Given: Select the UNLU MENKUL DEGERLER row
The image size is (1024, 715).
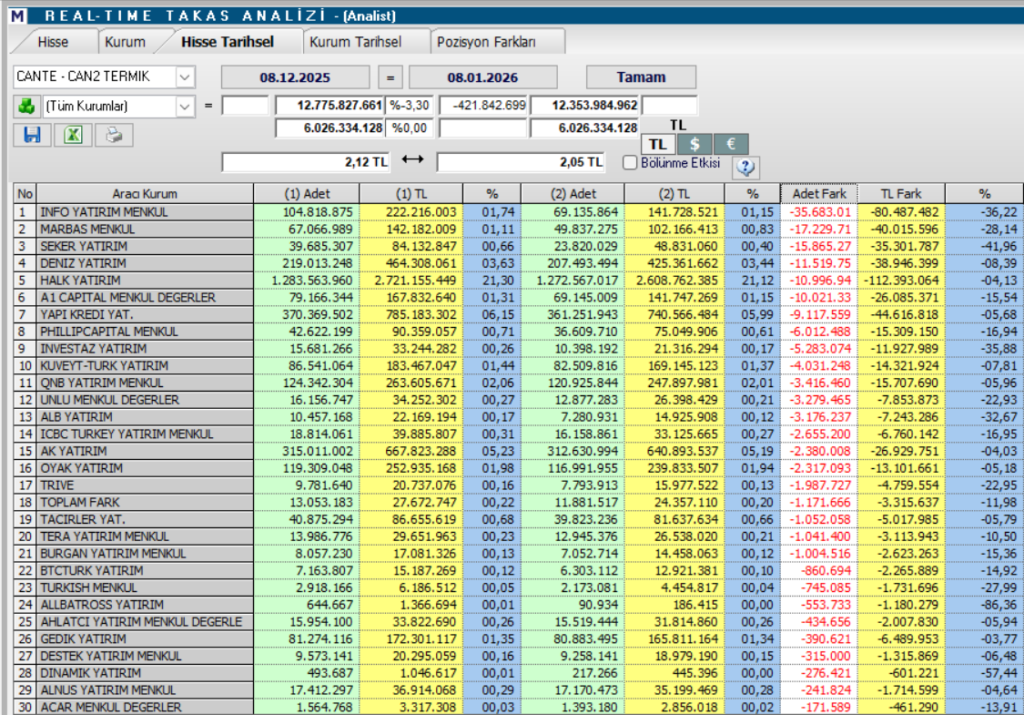Looking at the screenshot, I should (519, 400).
